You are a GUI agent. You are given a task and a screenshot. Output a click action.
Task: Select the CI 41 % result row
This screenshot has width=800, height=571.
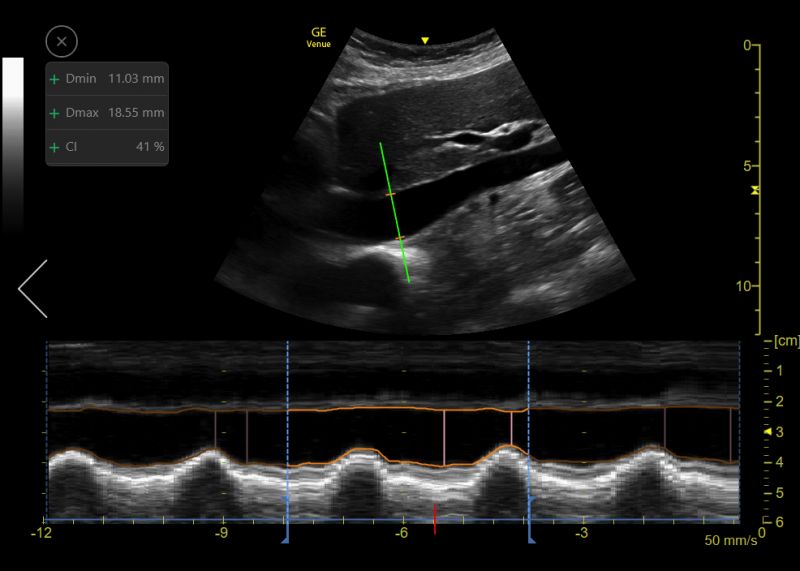pos(107,147)
